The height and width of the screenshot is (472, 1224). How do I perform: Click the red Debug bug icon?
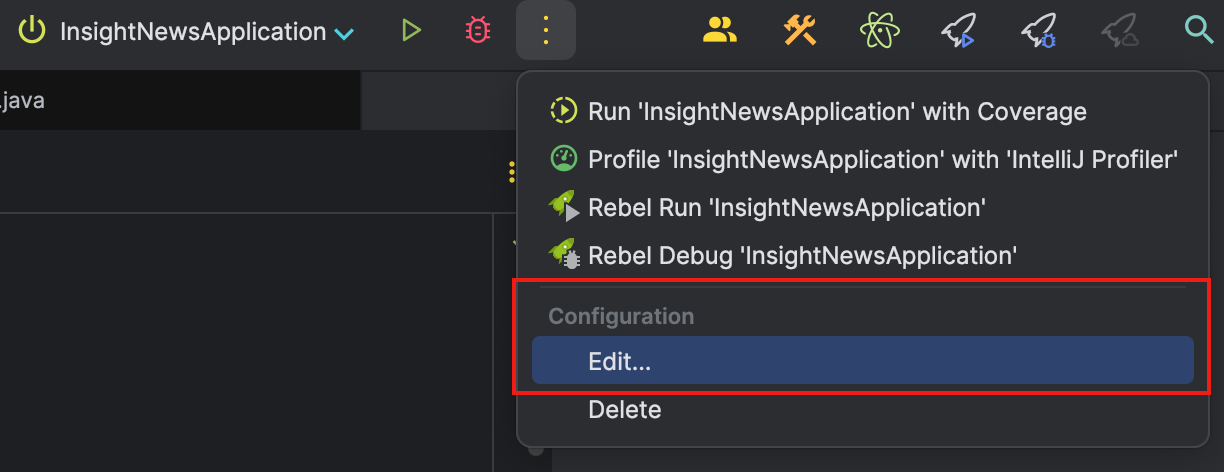click(478, 31)
